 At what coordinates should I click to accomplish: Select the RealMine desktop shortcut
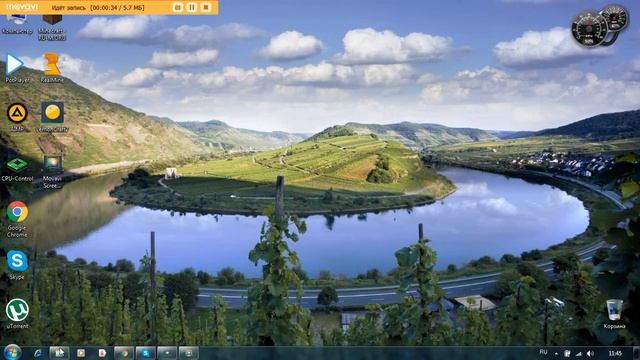click(x=52, y=68)
